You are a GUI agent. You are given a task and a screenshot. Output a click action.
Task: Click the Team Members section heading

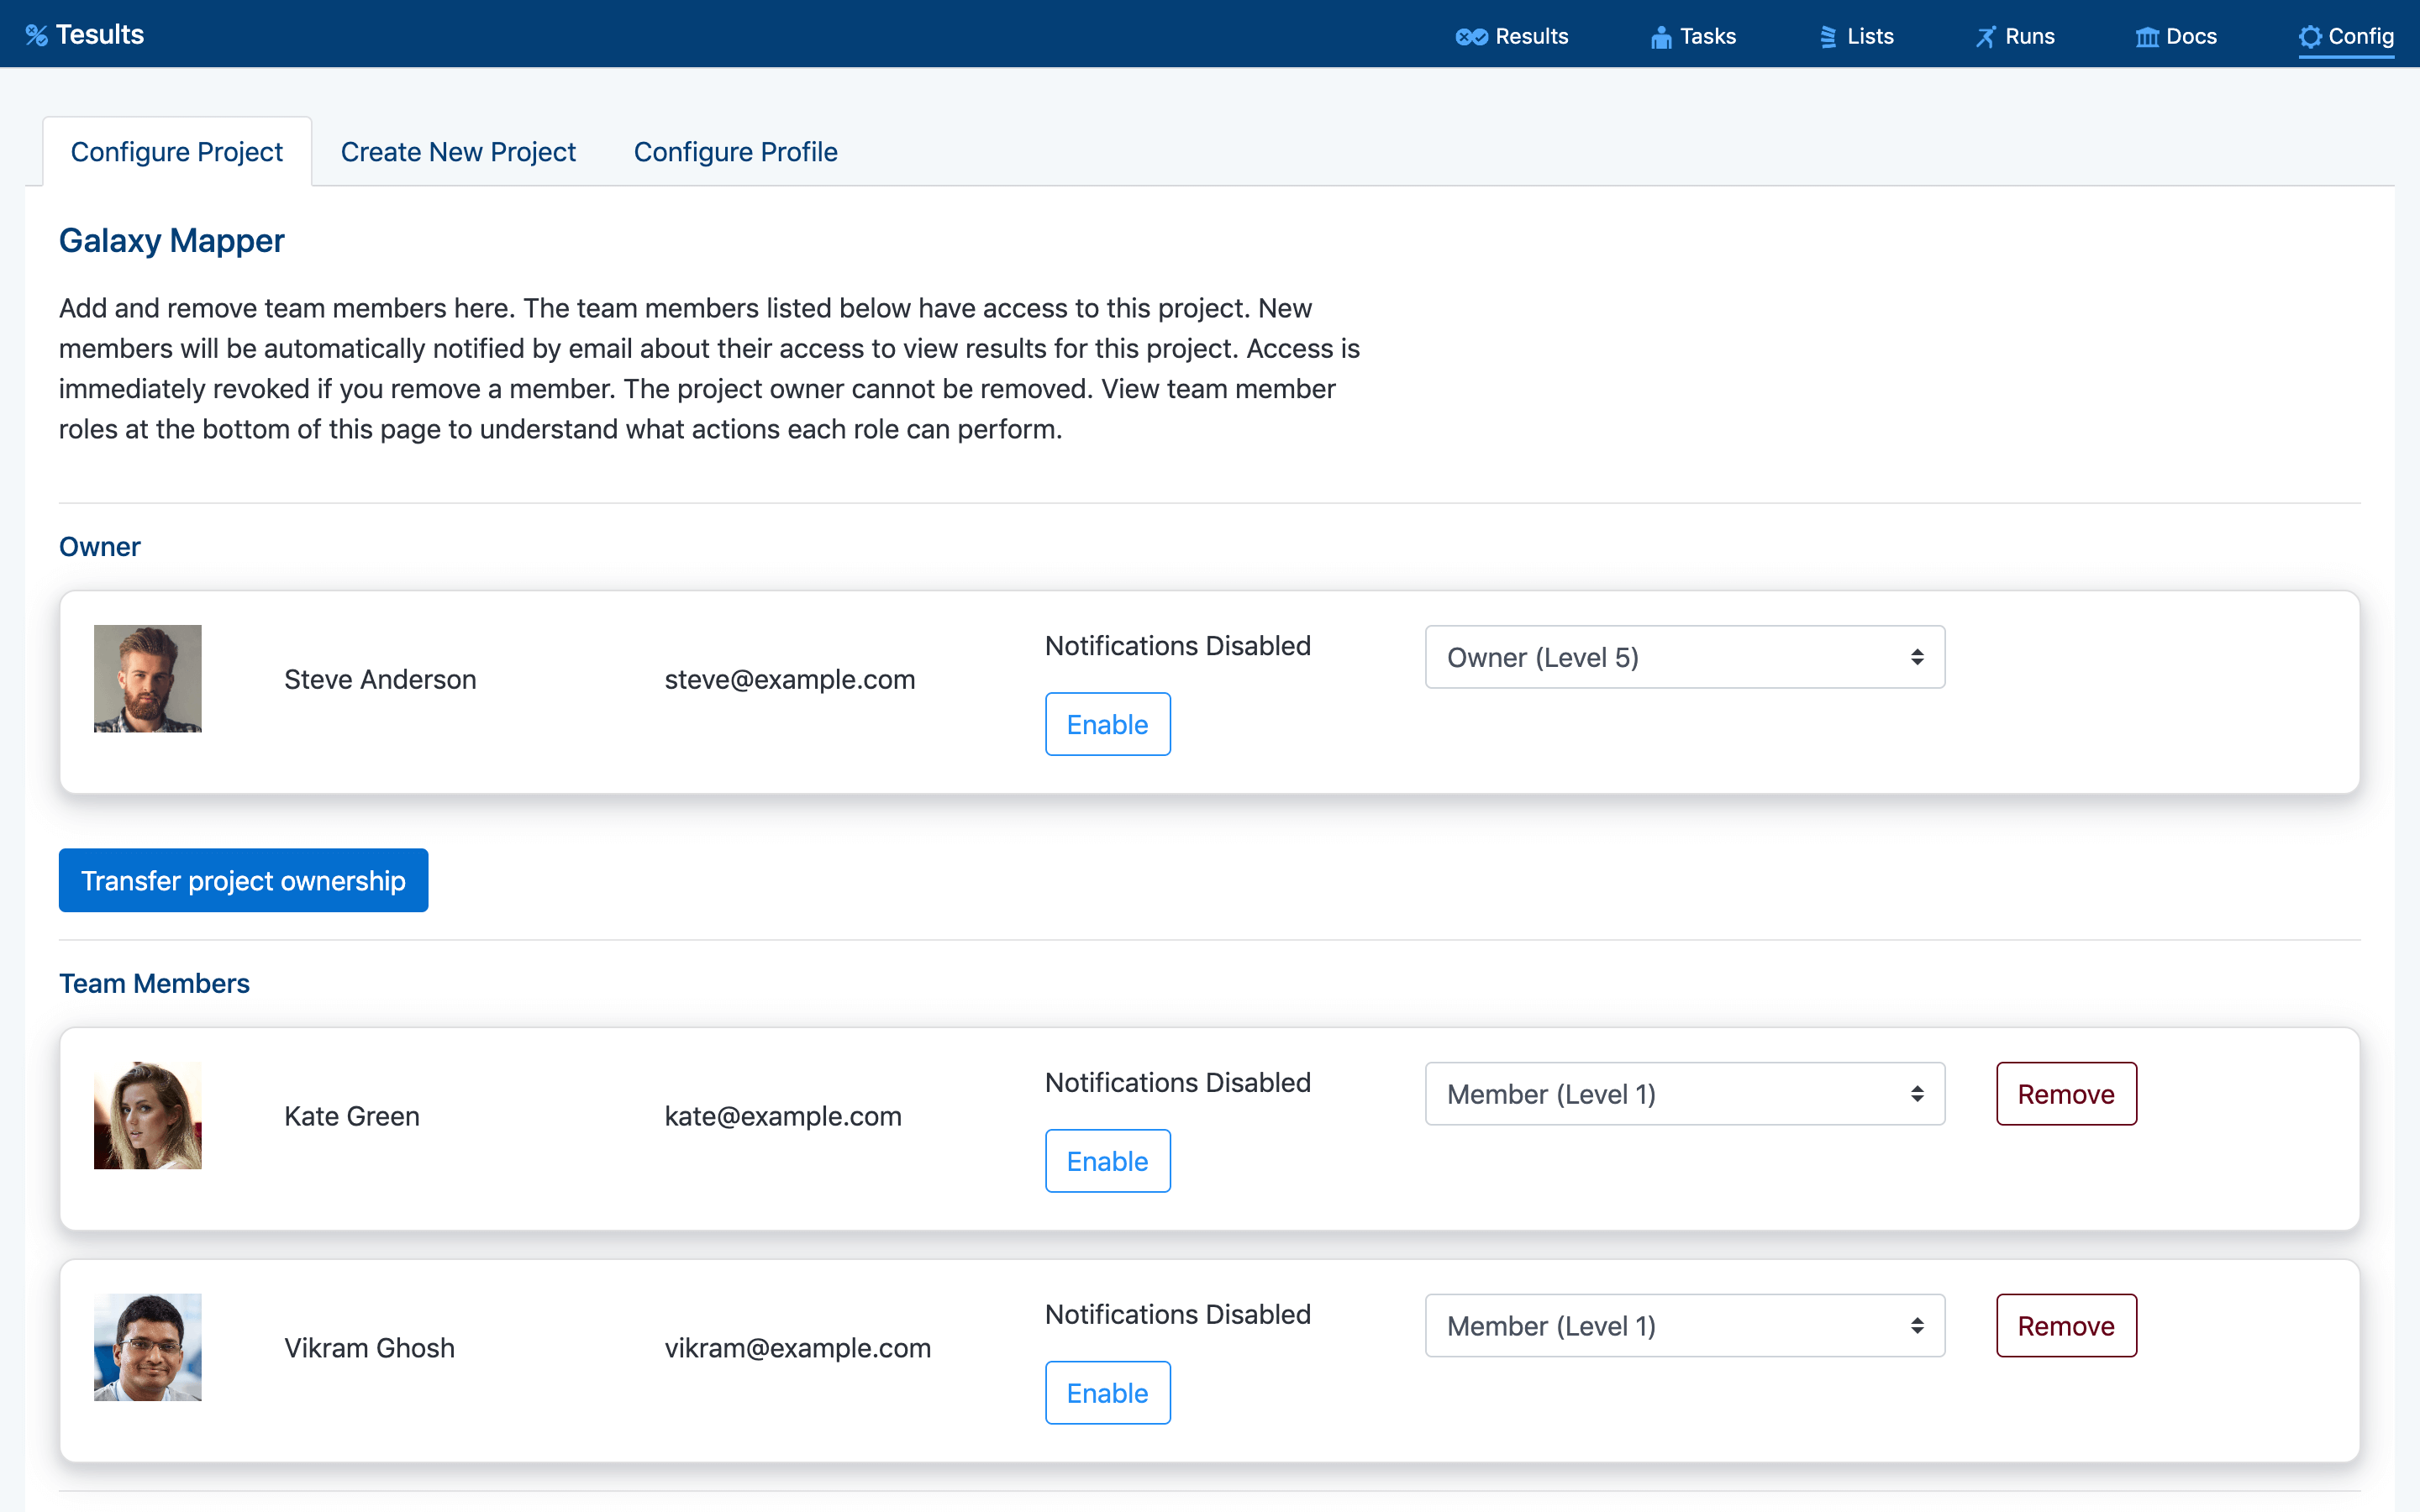154,984
